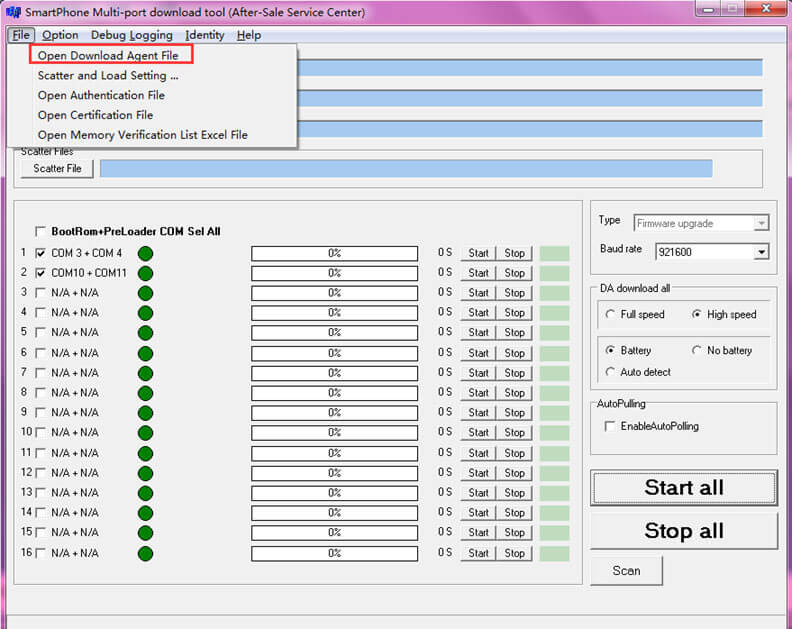792x629 pixels.
Task: Enable the EnableAutoPolling checkbox
Action: (610, 426)
